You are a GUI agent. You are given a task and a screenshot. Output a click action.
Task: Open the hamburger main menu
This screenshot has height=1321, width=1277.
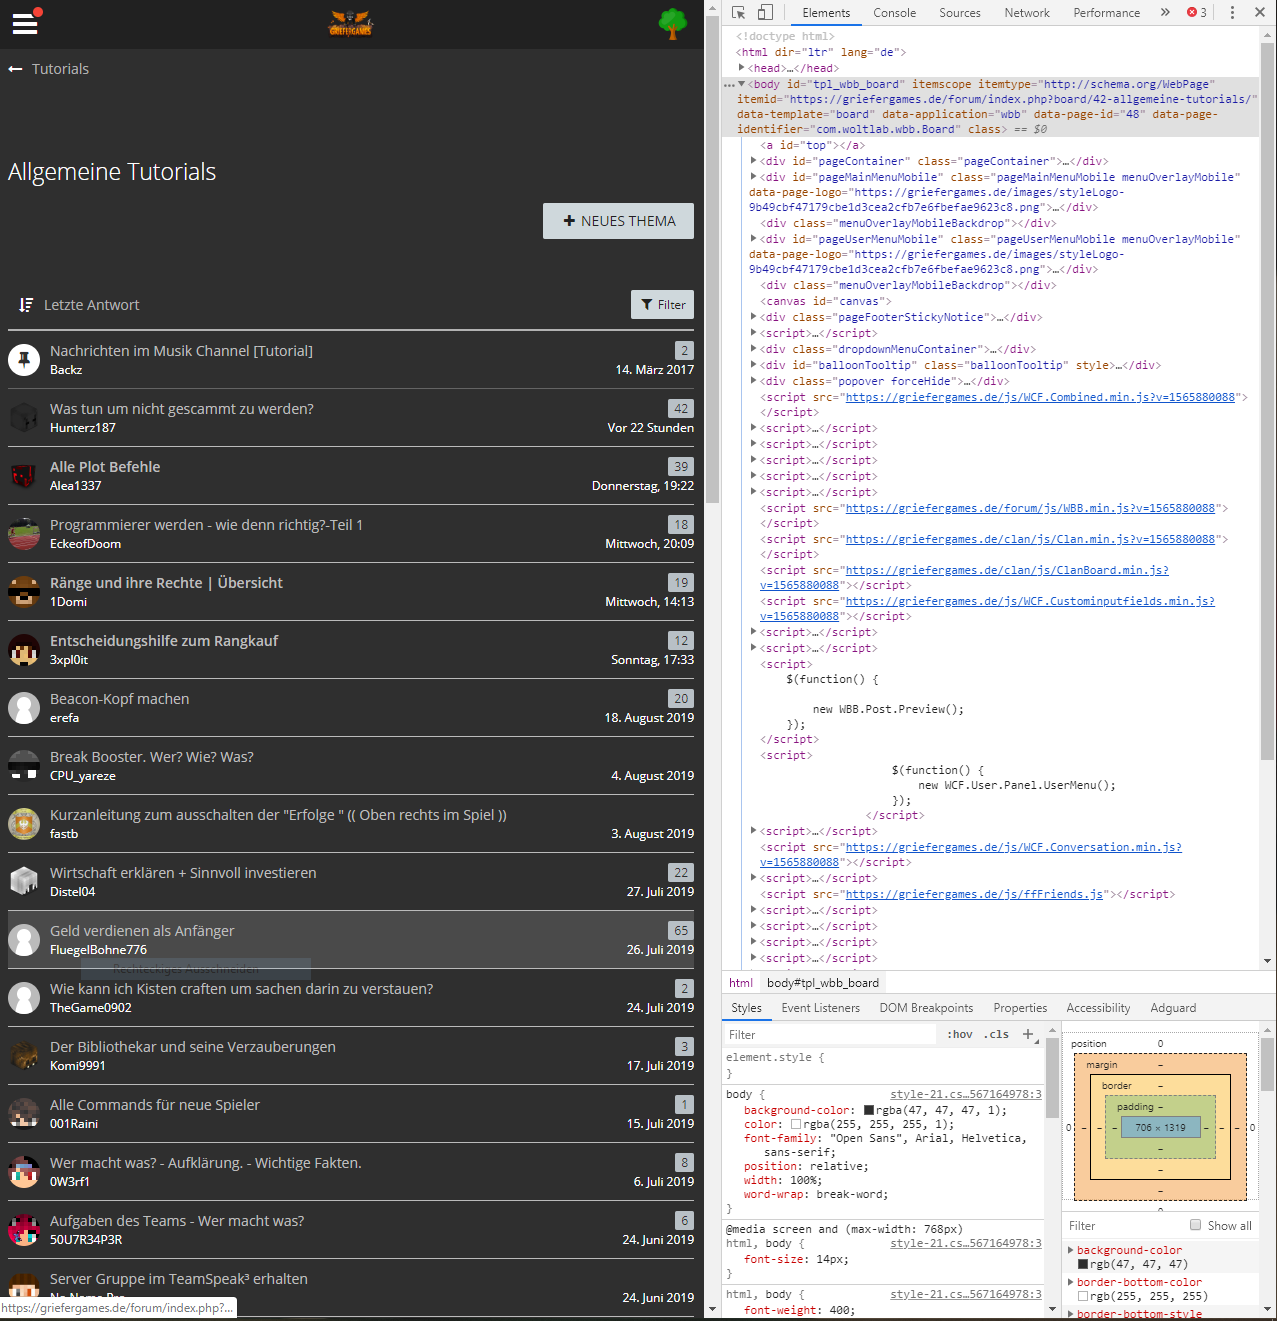25,24
